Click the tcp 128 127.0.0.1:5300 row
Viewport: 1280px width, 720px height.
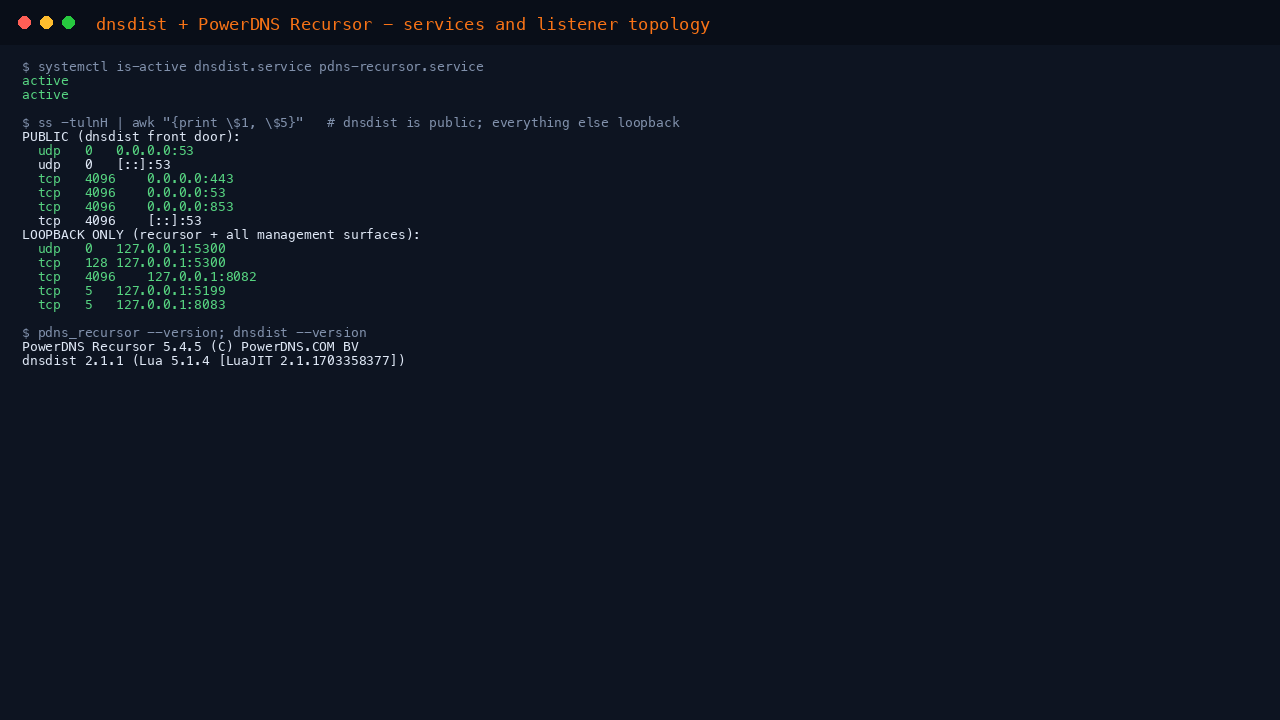pos(132,263)
